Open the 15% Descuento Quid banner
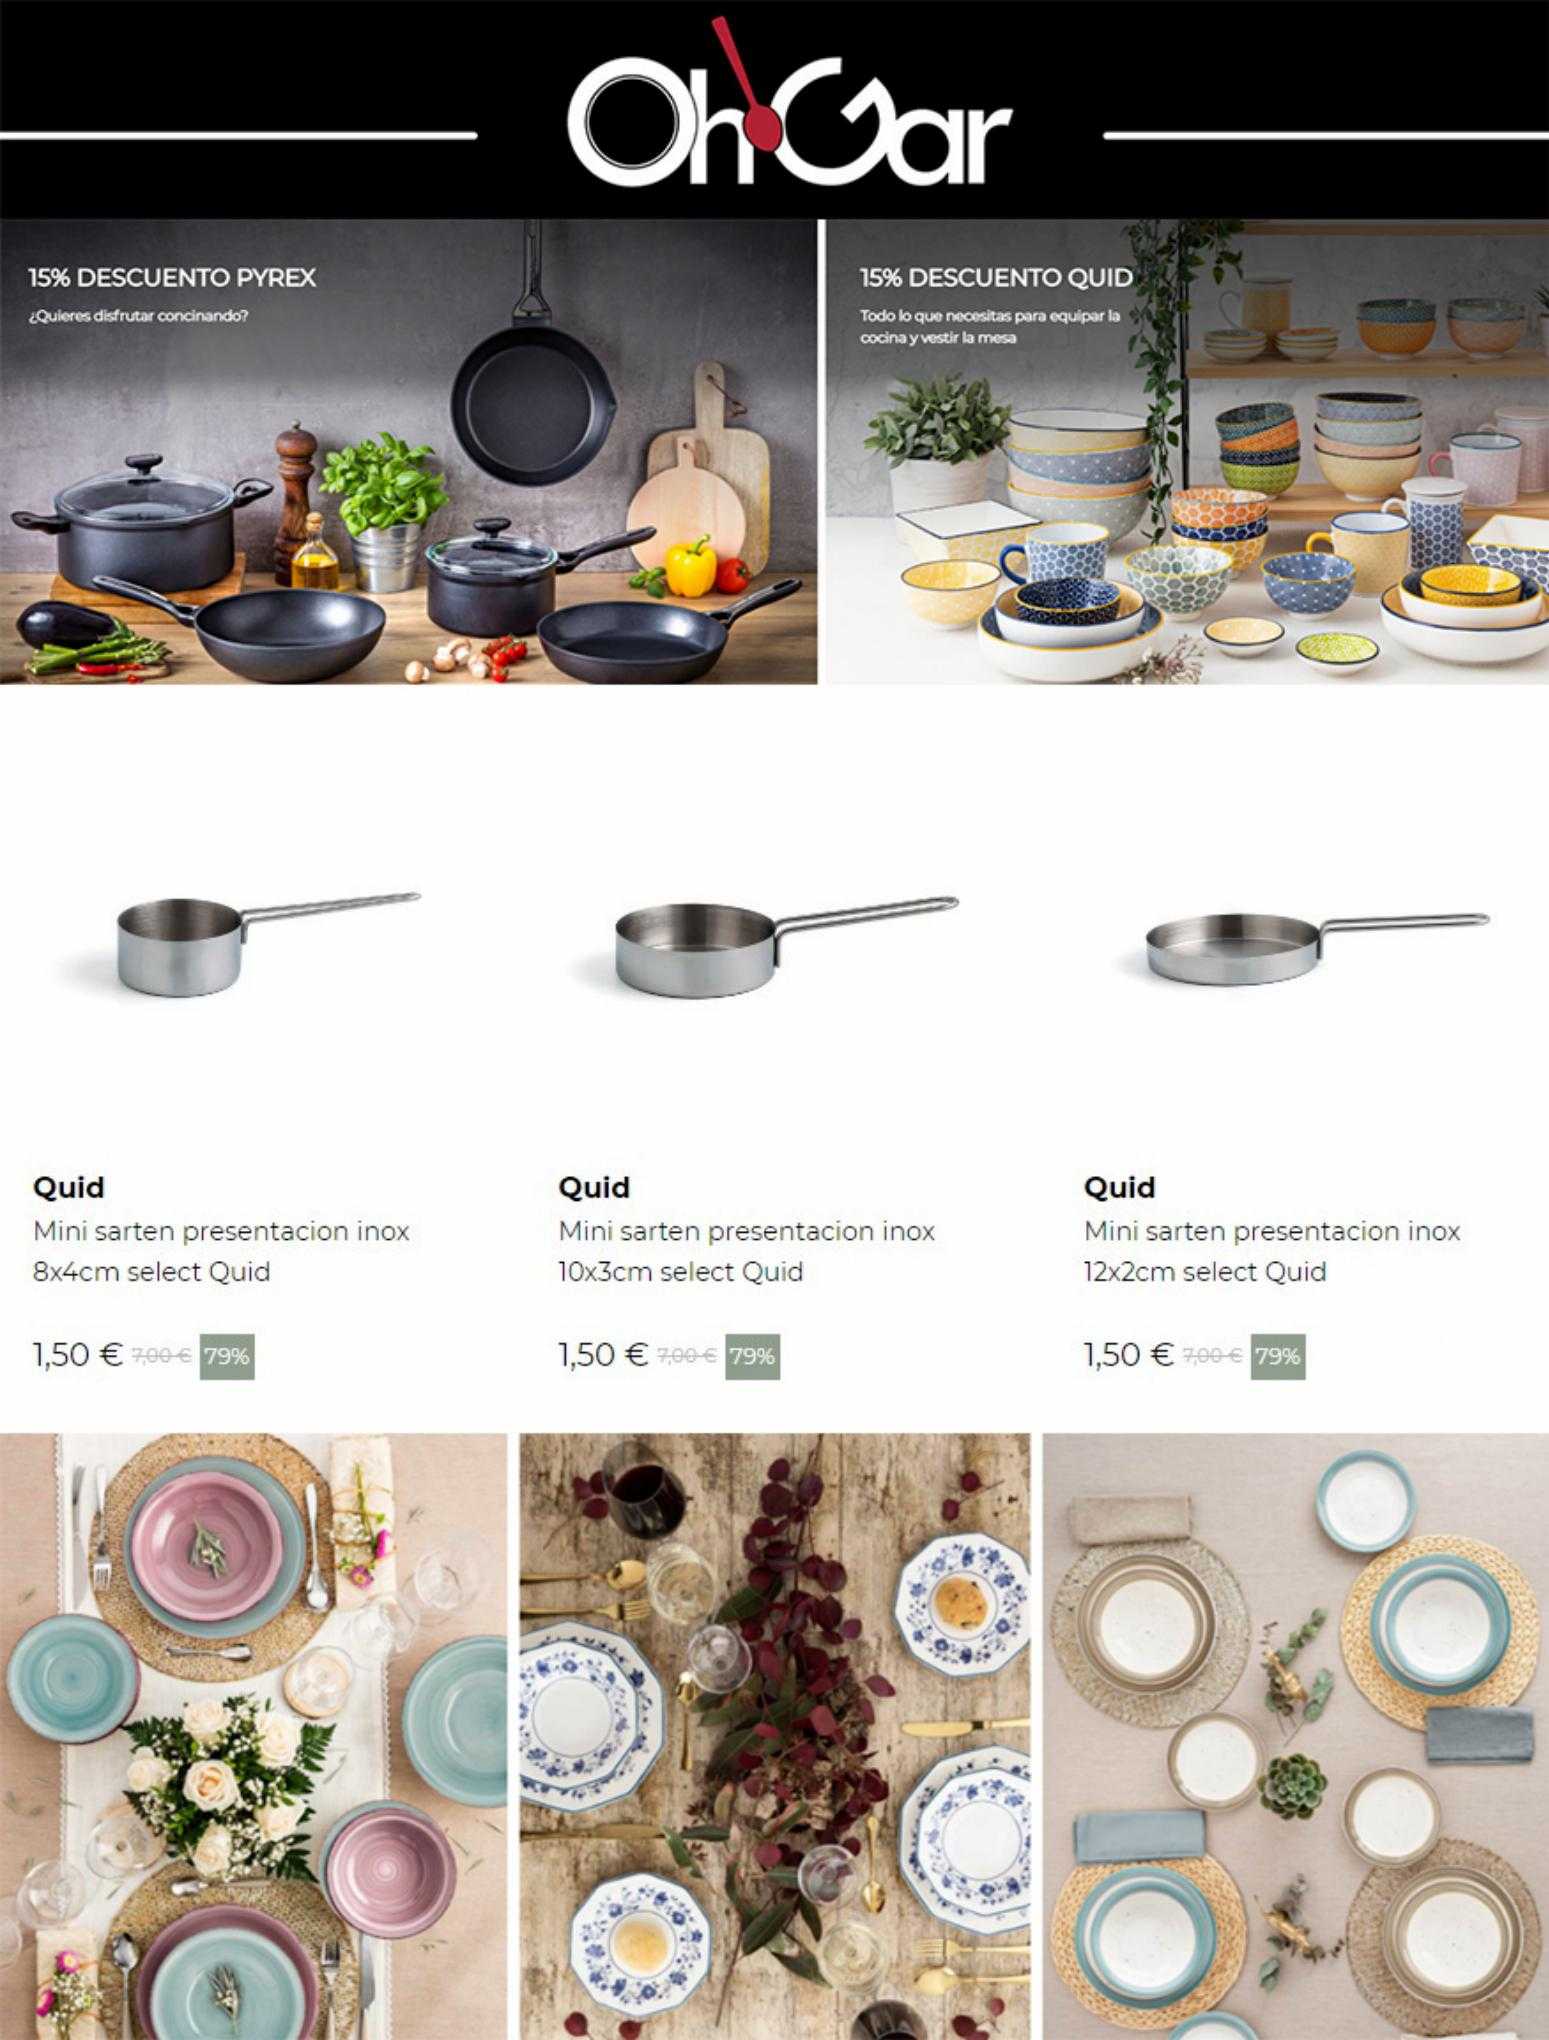The width and height of the screenshot is (1549, 2040). [1187, 452]
